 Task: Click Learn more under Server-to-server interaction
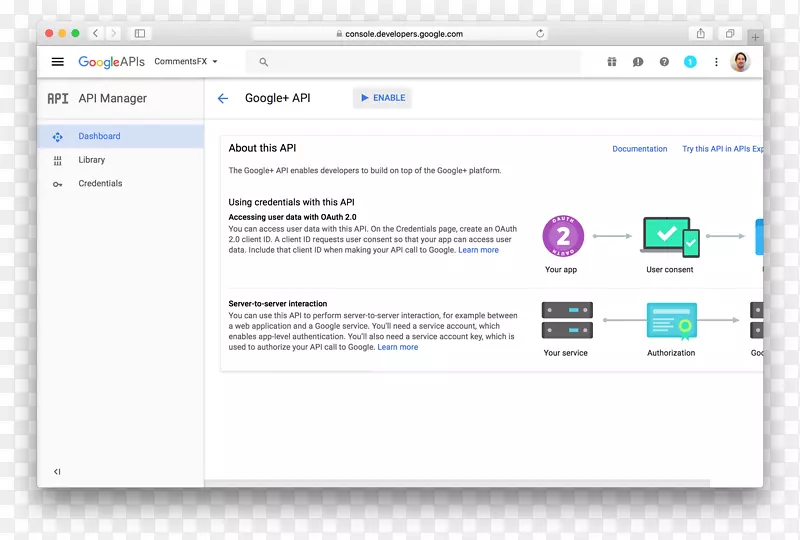(398, 347)
